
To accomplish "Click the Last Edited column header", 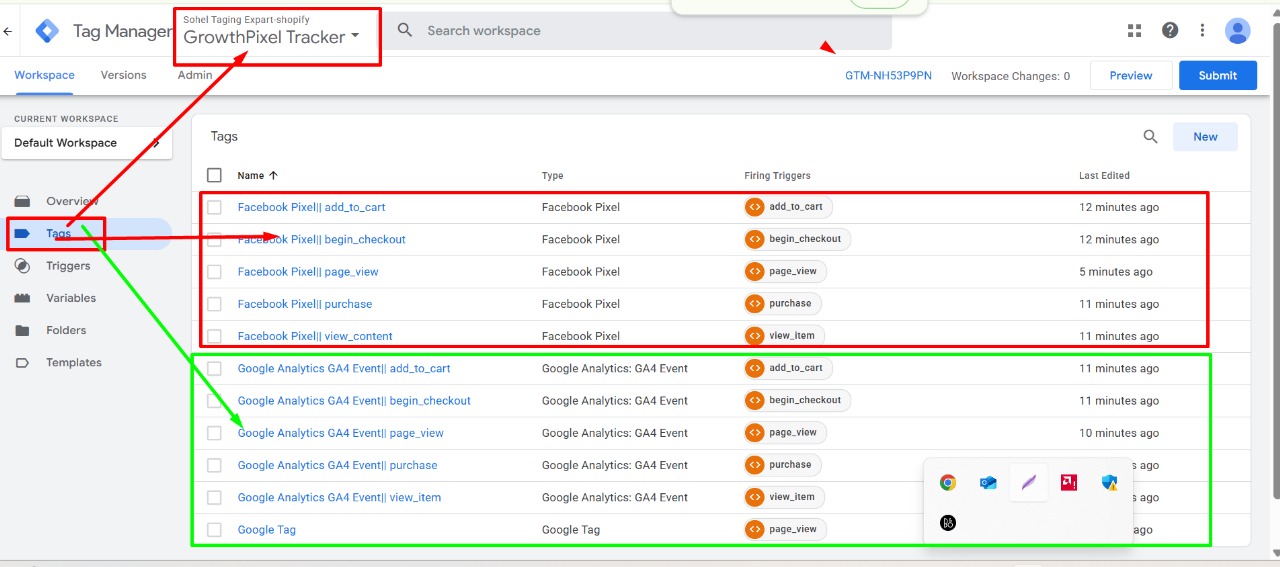I will 1104,176.
